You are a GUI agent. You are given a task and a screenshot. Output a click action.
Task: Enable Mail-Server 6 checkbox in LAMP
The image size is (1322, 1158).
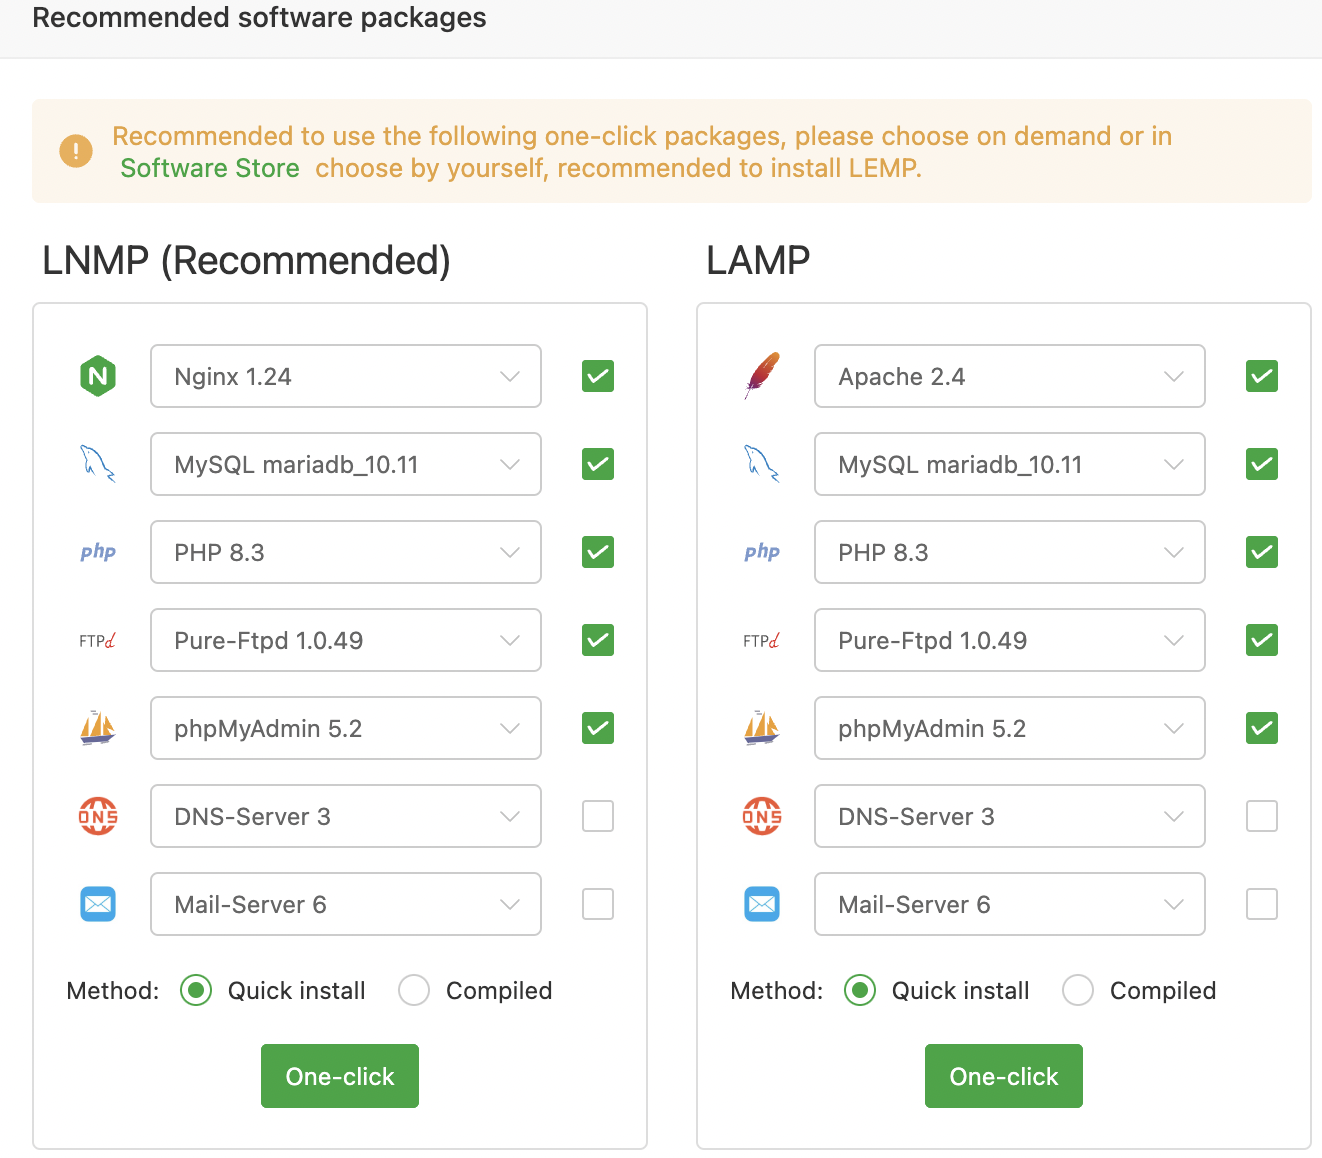pos(1262,904)
